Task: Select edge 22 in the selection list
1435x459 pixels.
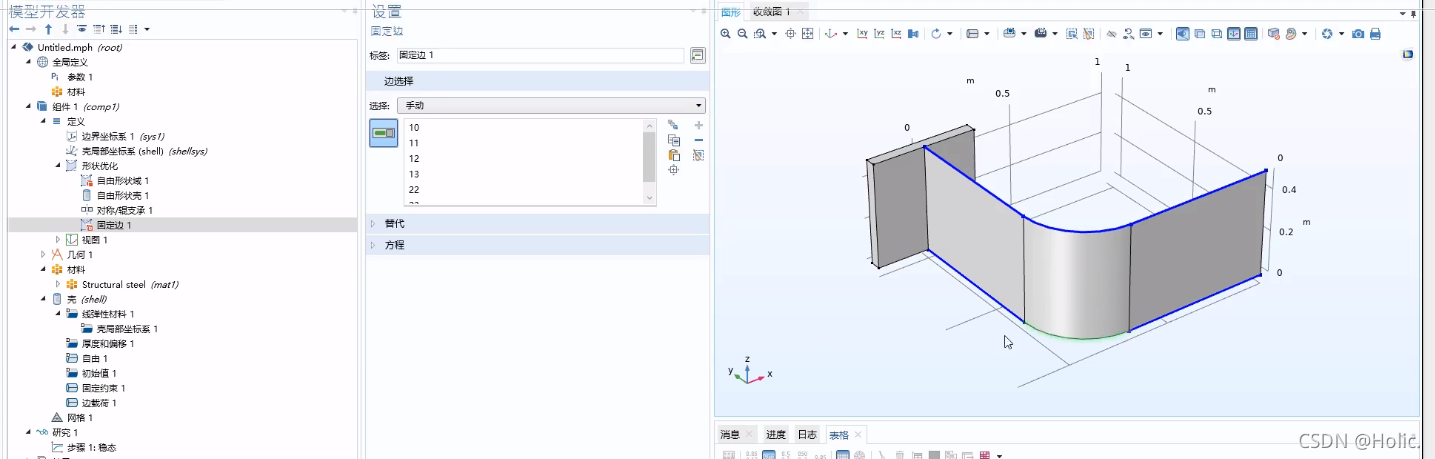Action: coord(414,189)
